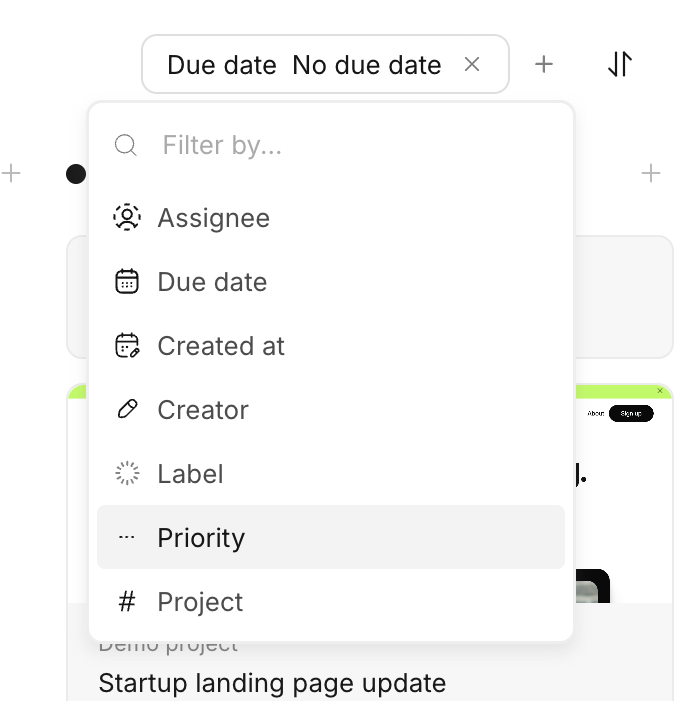The width and height of the screenshot is (689, 701).
Task: Click the Created at calendar icon
Action: (x=127, y=346)
